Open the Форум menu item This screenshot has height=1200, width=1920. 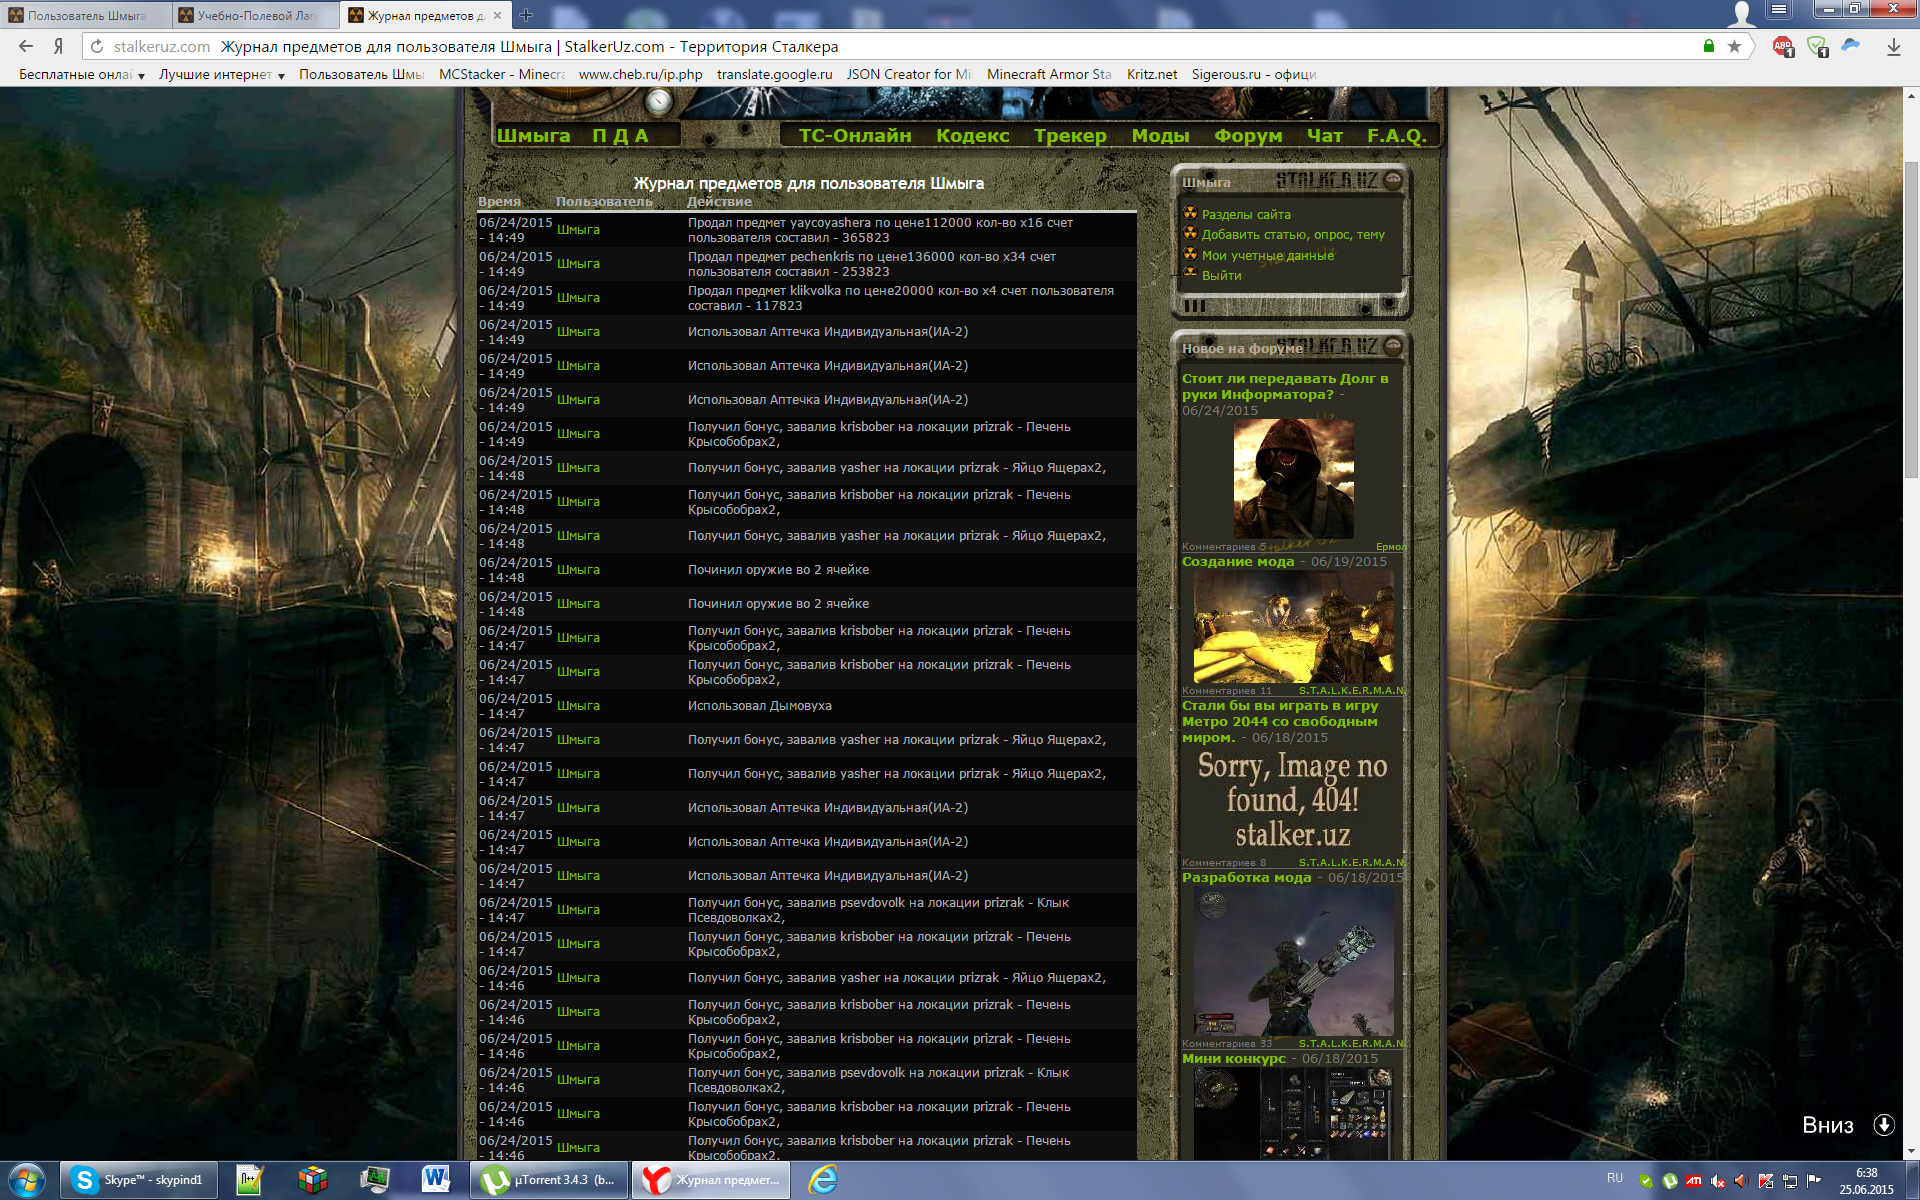(1247, 136)
